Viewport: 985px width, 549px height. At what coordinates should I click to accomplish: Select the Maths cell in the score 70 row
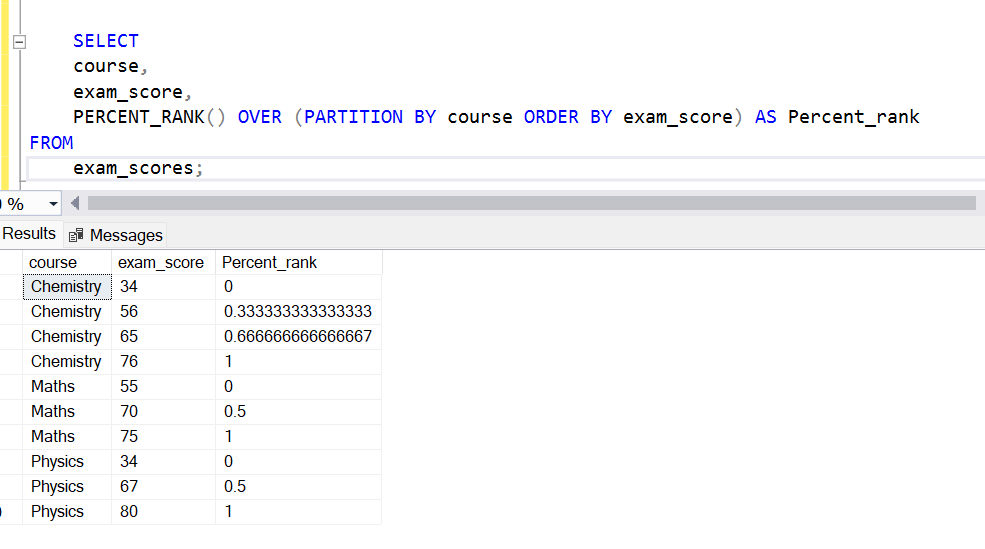[53, 412]
